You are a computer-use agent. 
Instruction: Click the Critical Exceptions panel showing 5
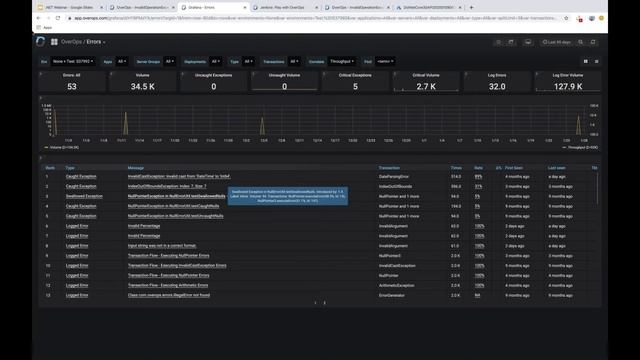[355, 82]
